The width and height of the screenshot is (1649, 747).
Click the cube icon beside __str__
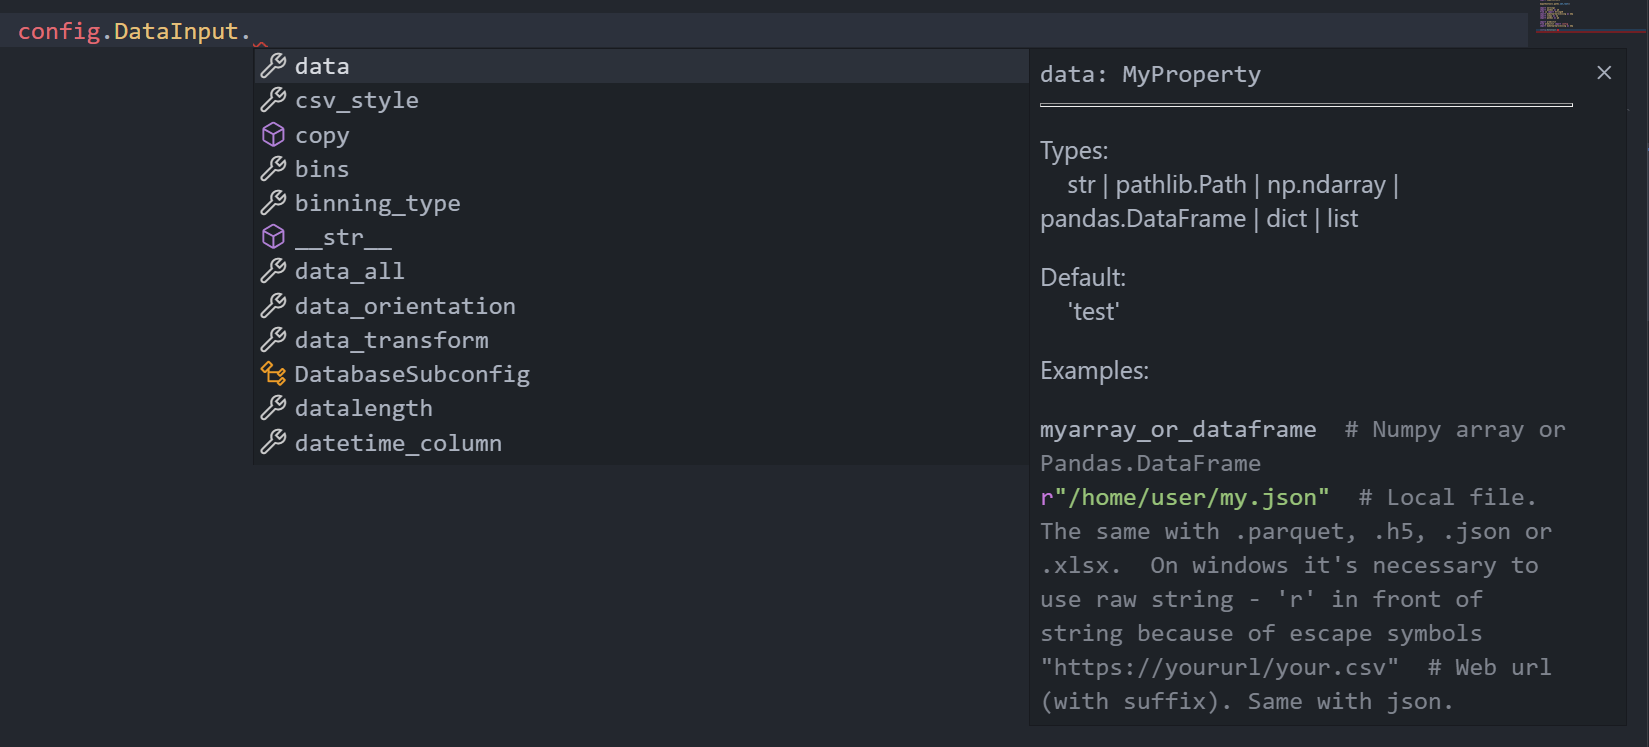273,237
